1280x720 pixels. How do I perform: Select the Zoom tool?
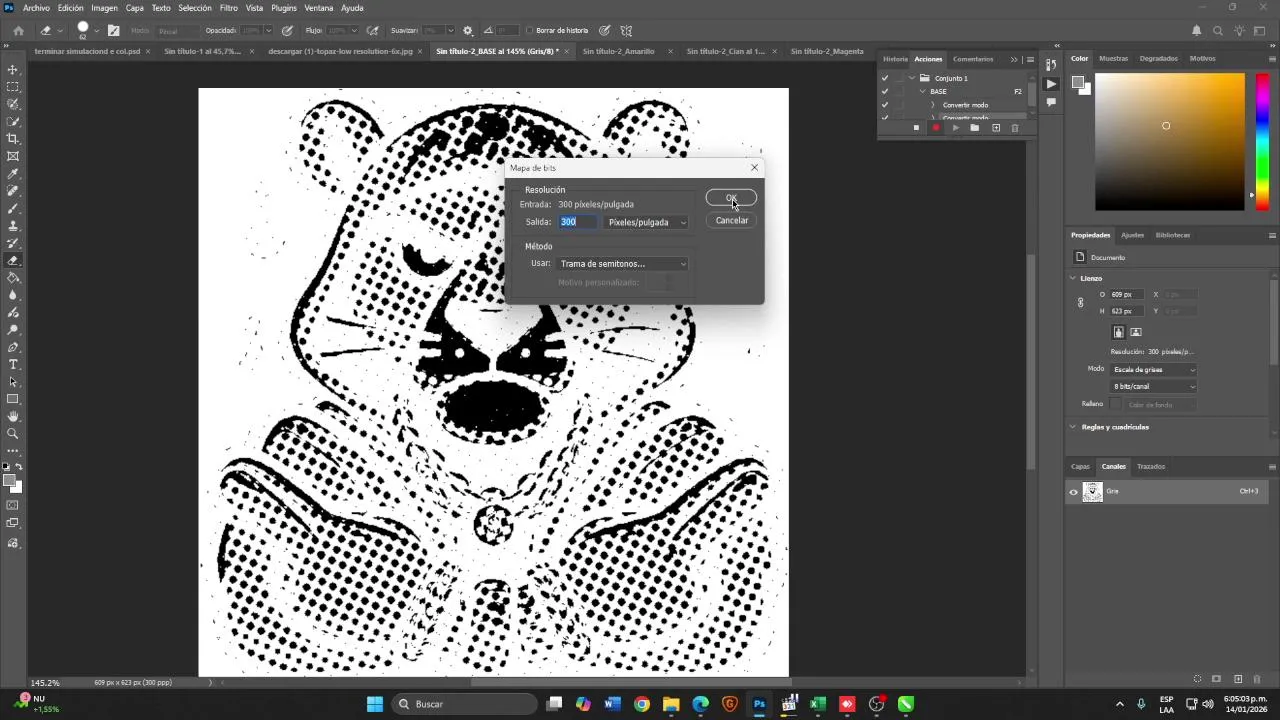click(x=13, y=434)
